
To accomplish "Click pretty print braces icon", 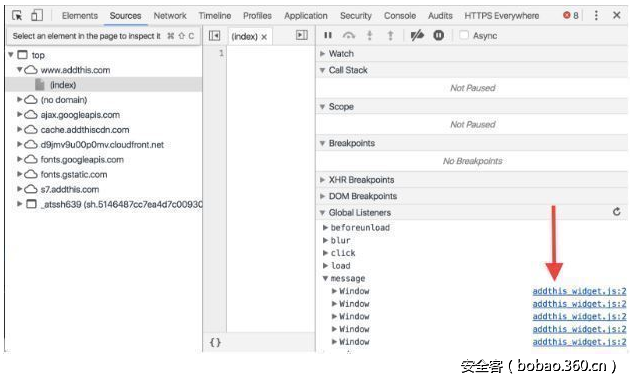I will pyautogui.click(x=215, y=343).
